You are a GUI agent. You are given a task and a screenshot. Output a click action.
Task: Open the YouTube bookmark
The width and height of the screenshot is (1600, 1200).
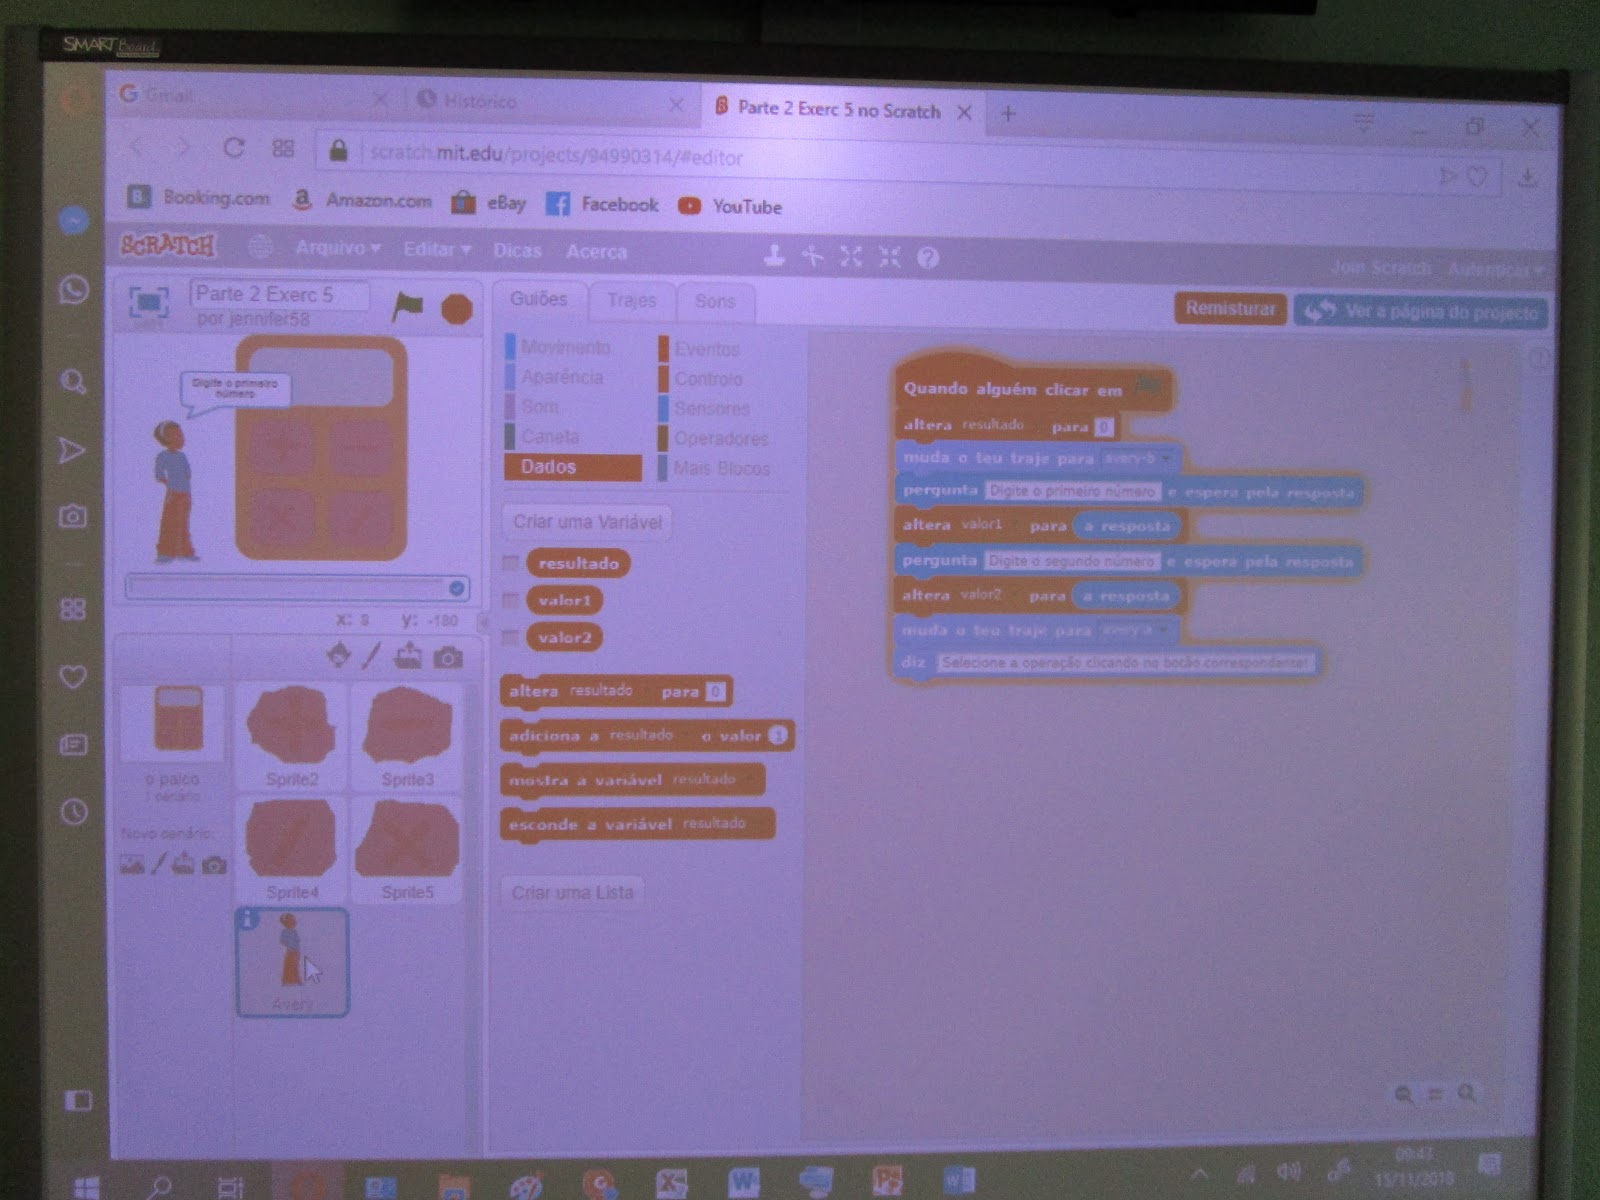click(731, 206)
